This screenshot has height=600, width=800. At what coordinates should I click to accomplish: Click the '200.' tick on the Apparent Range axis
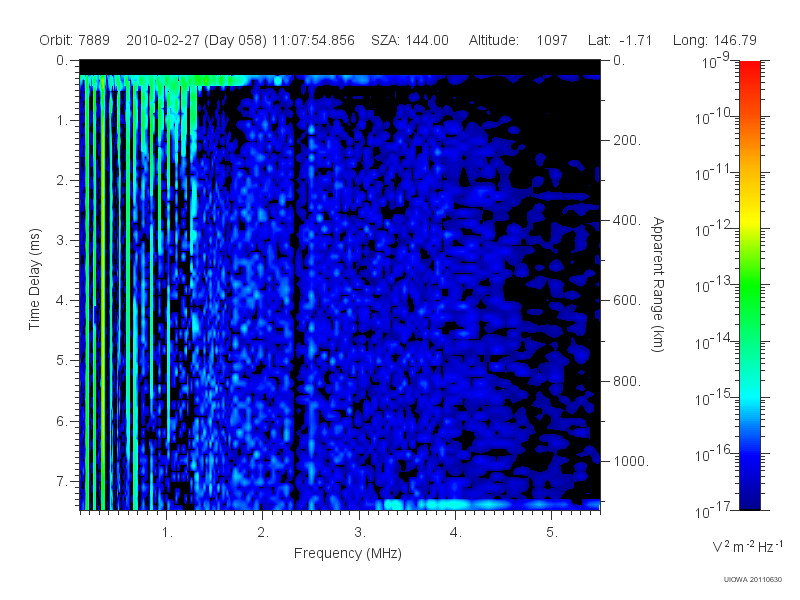[627, 140]
